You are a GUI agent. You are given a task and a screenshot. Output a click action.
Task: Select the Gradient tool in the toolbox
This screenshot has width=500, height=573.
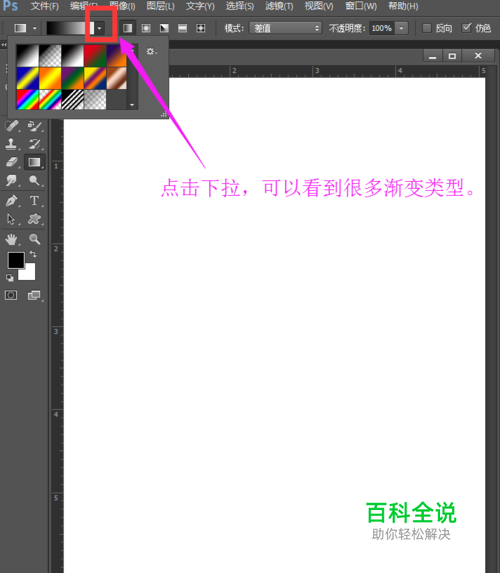pos(34,162)
